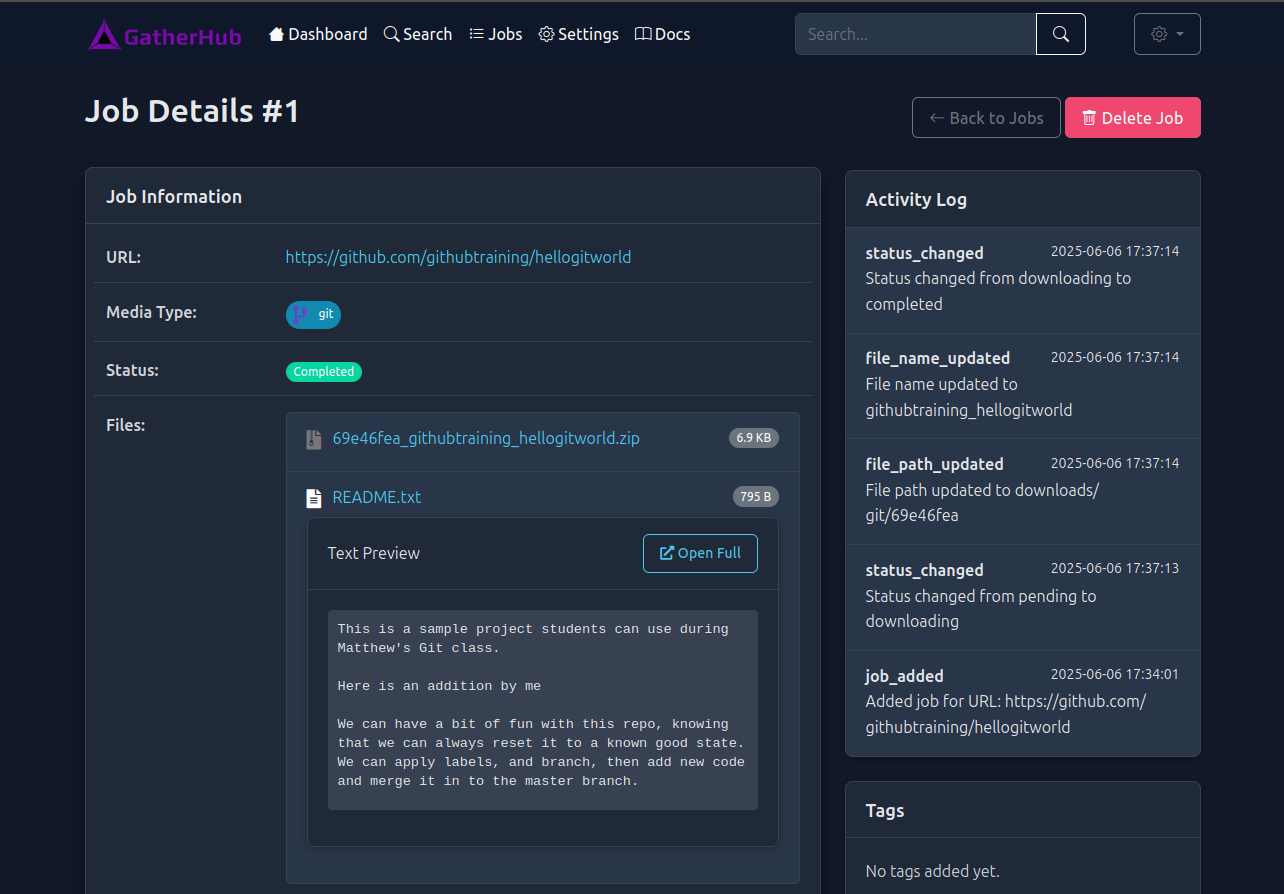Click the external link icon on Open Full
1284x894 pixels.
[667, 553]
